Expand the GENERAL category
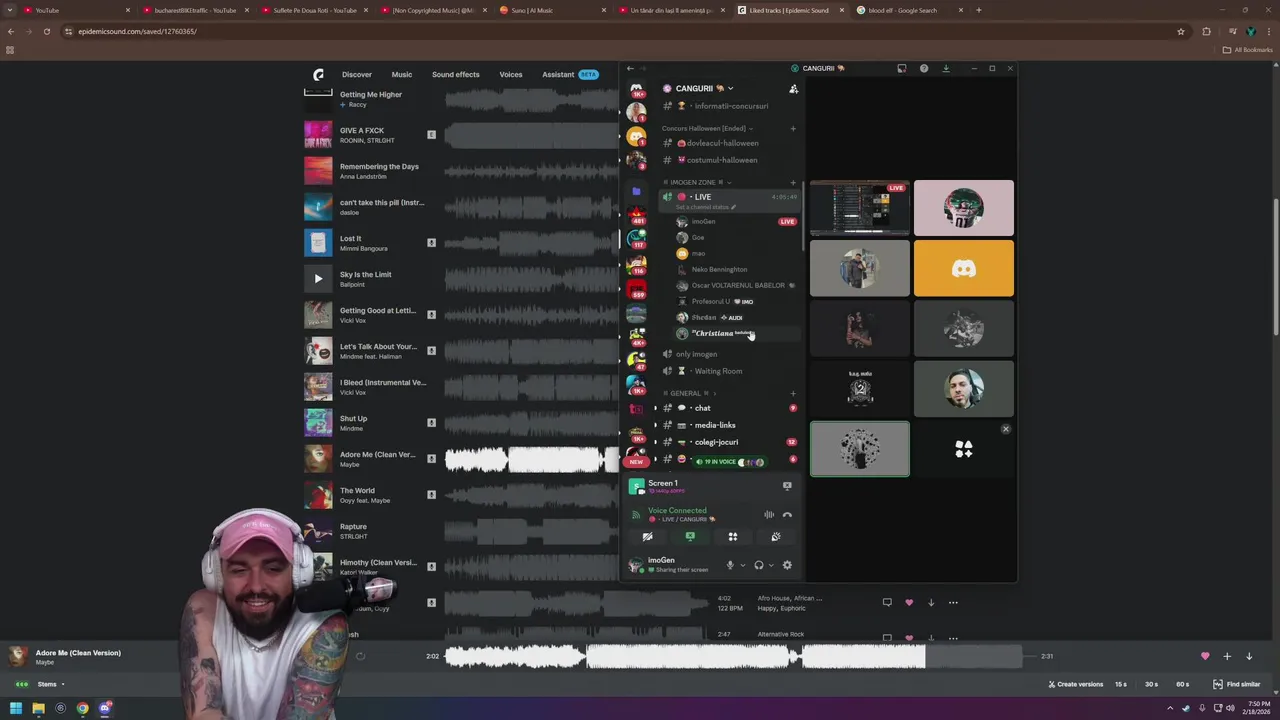Image resolution: width=1280 pixels, height=720 pixels. [x=690, y=393]
